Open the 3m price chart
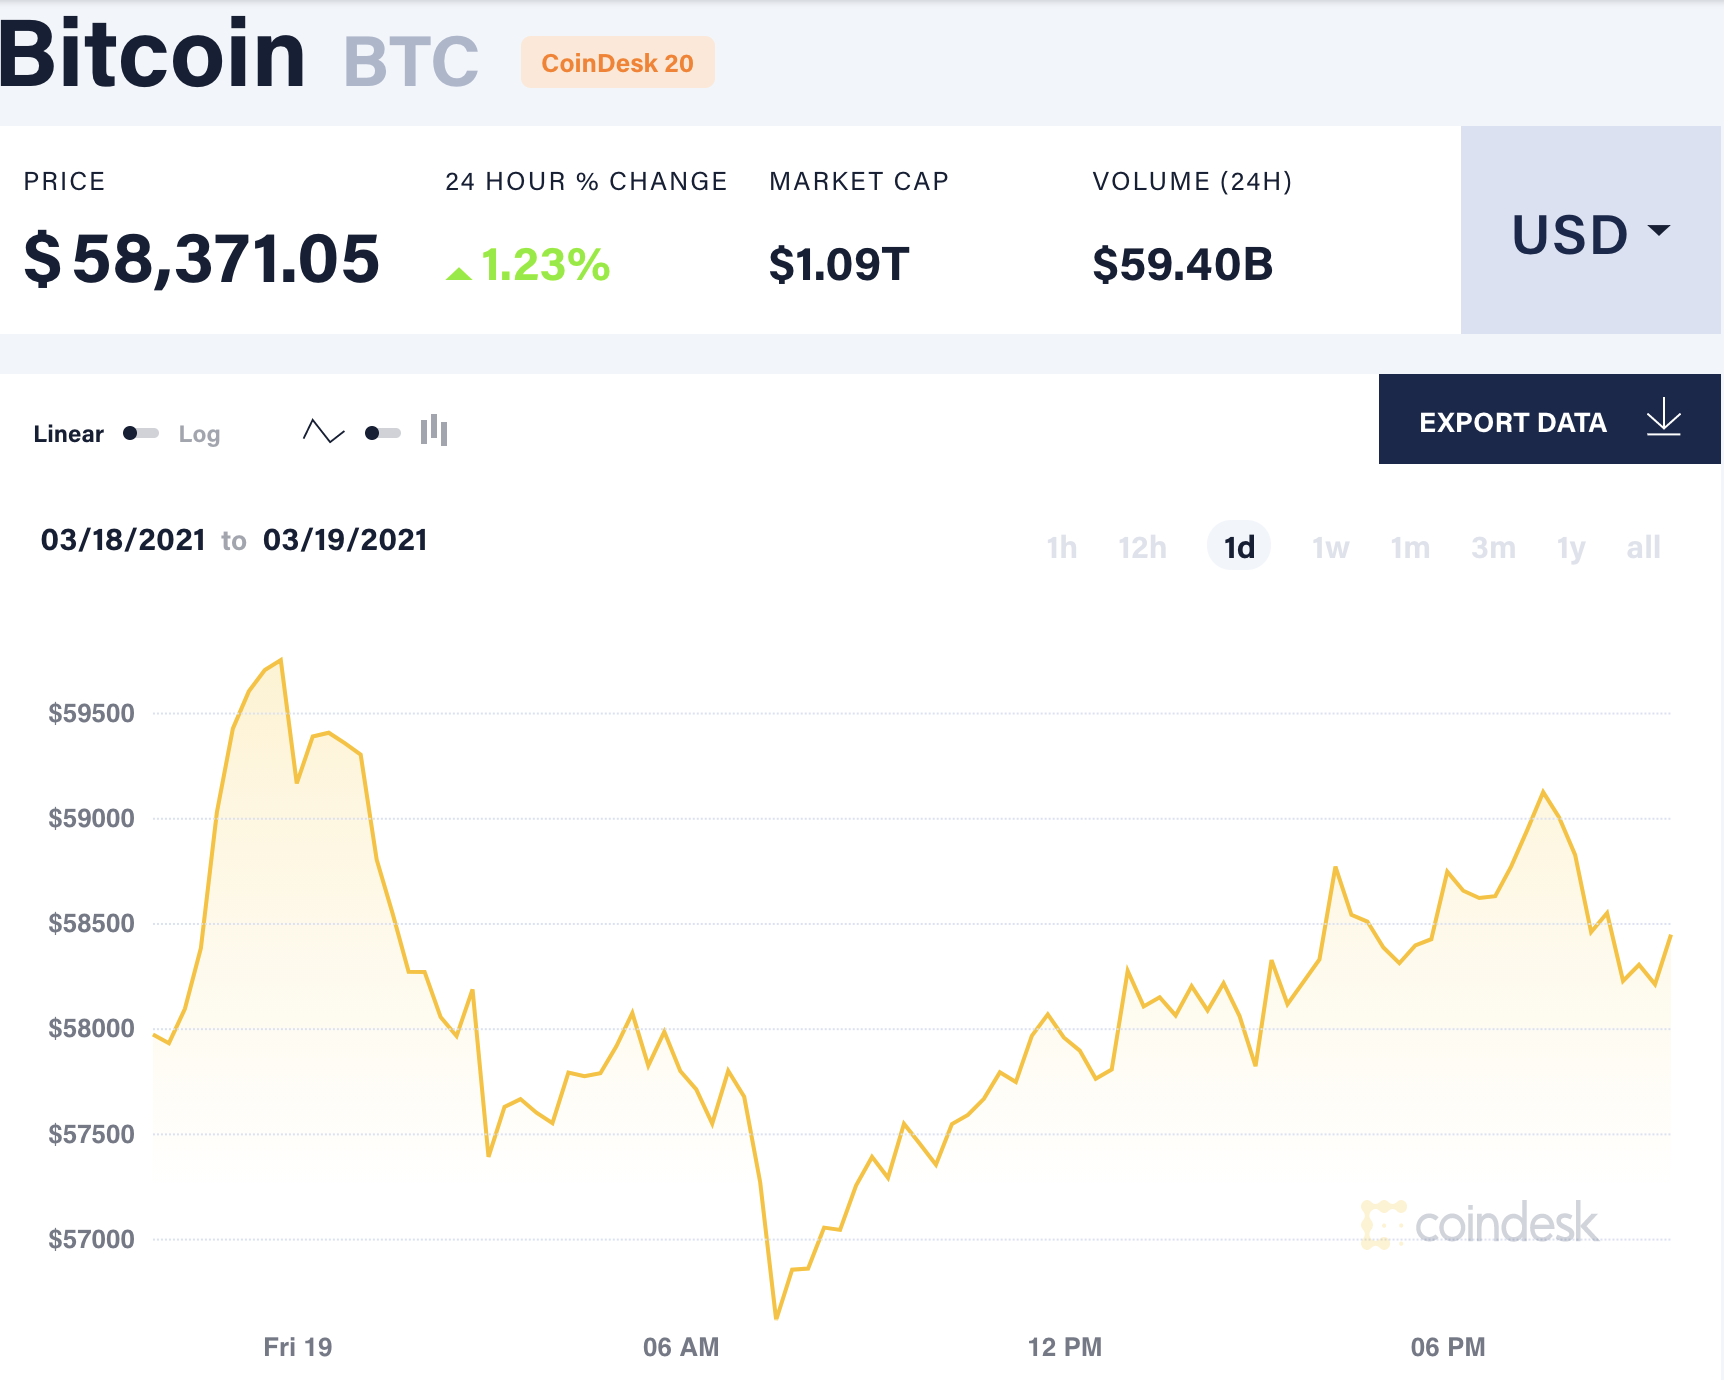This screenshot has height=1380, width=1724. (1493, 547)
